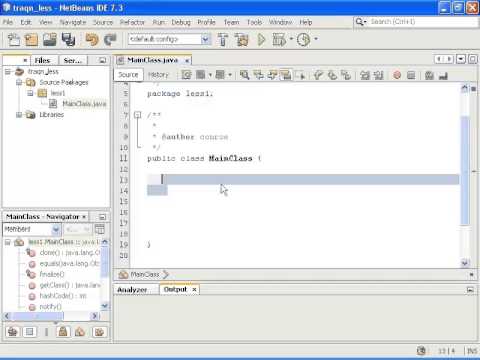This screenshot has height=360, width=480.
Task: Select clone() in the Navigator list
Action: click(70, 253)
